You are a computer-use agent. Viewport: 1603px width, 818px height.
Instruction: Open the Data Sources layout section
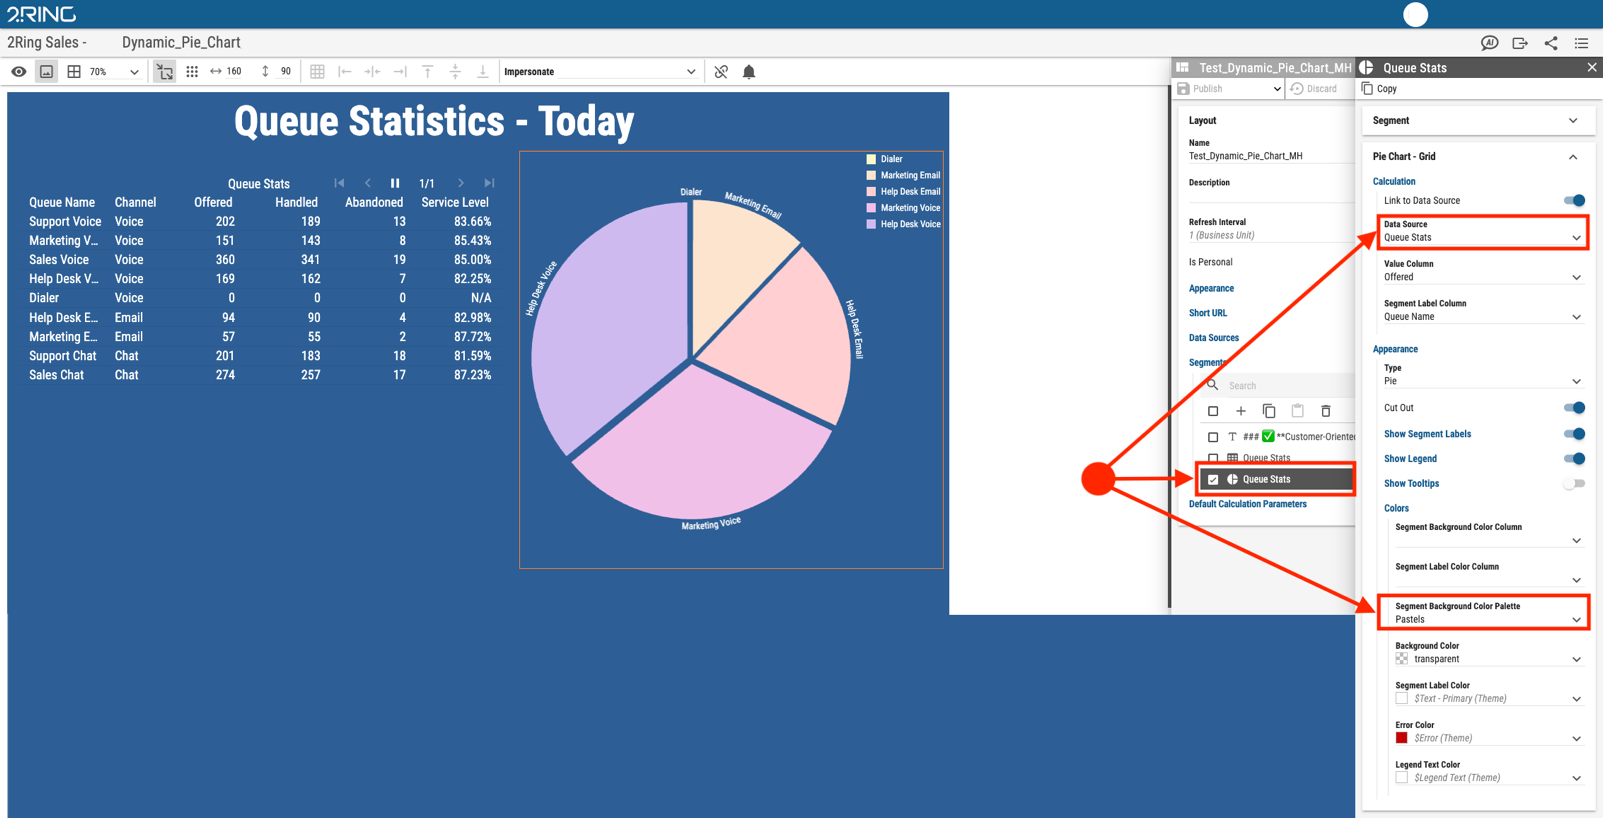pos(1214,338)
